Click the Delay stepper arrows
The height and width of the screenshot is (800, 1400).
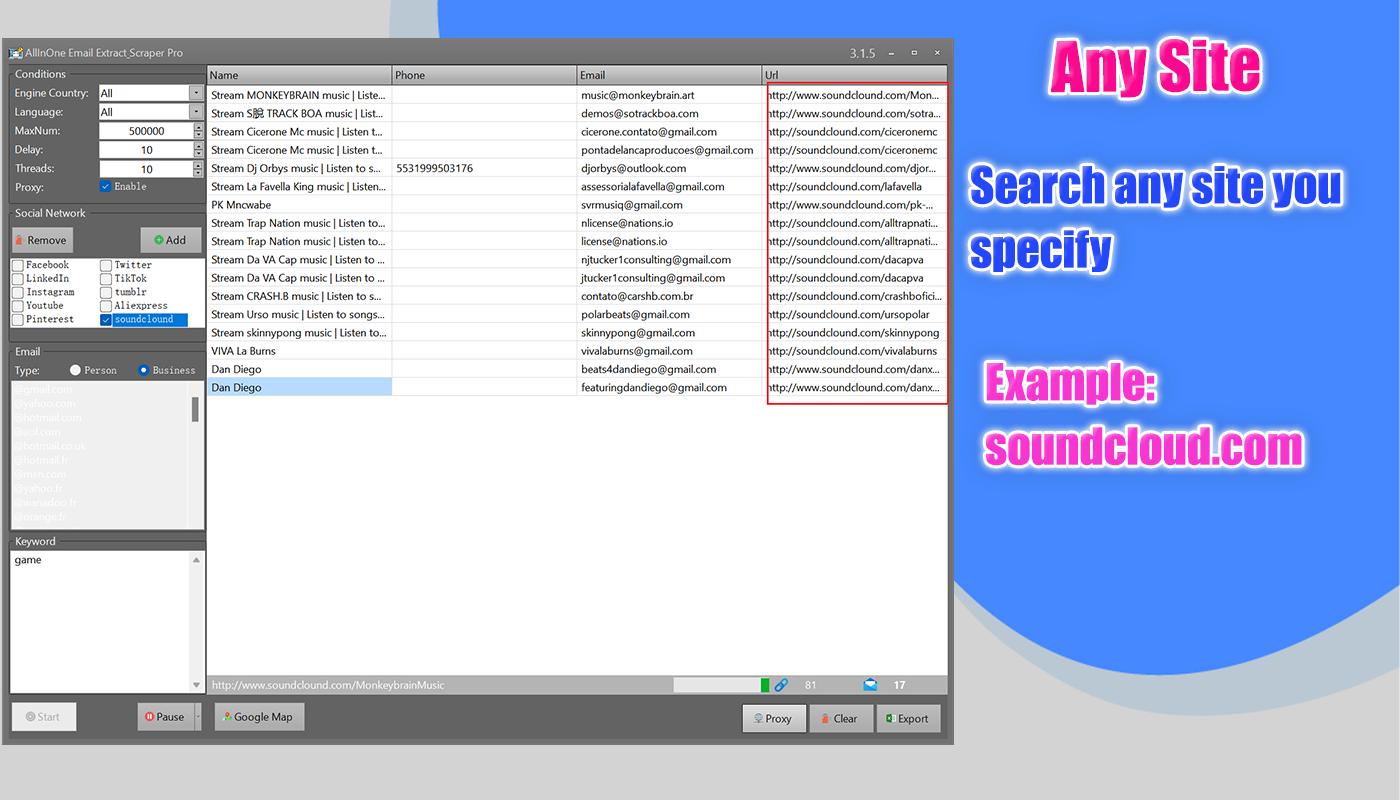tap(199, 150)
